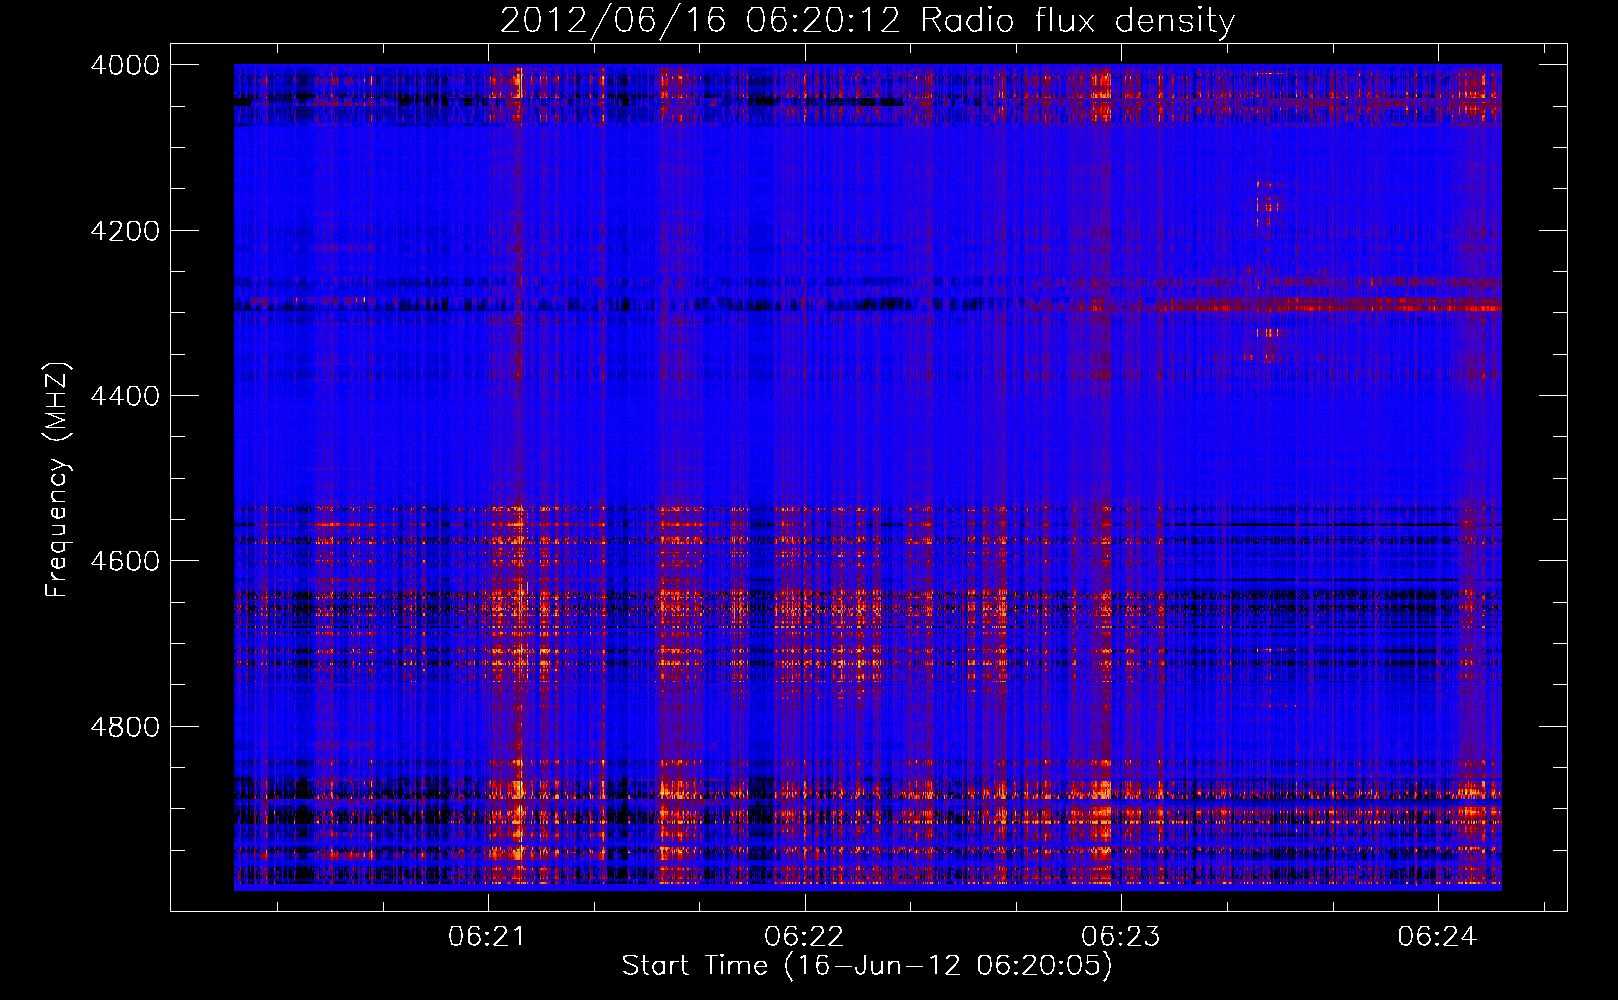Click the "Start Time (16-Jun-12 06:20:05)" label

coord(867,966)
